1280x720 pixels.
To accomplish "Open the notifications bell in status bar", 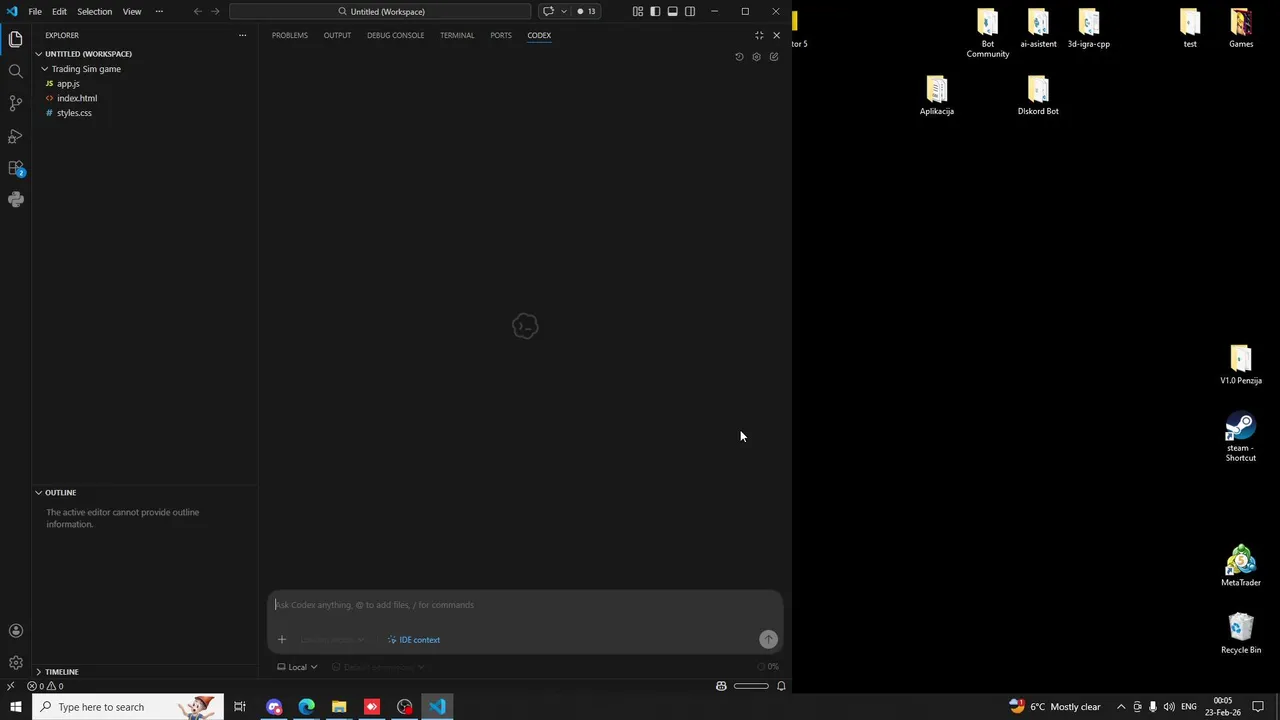I will pyautogui.click(x=781, y=686).
